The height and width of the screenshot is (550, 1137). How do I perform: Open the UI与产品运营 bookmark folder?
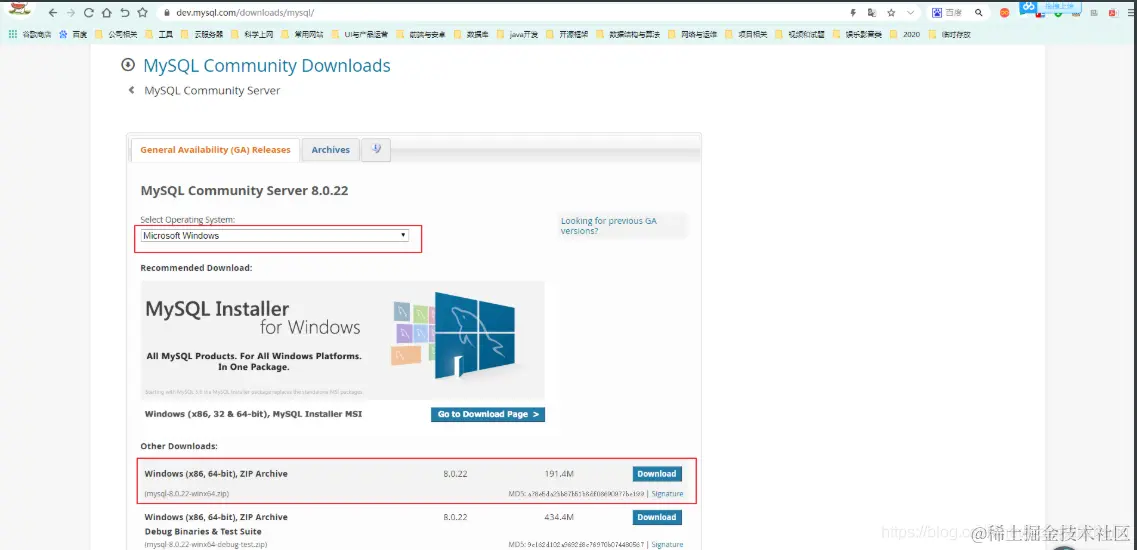(360, 34)
